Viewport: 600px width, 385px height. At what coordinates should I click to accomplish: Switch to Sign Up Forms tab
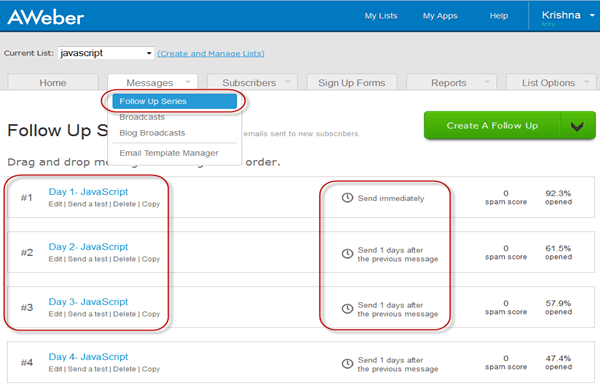click(x=352, y=83)
